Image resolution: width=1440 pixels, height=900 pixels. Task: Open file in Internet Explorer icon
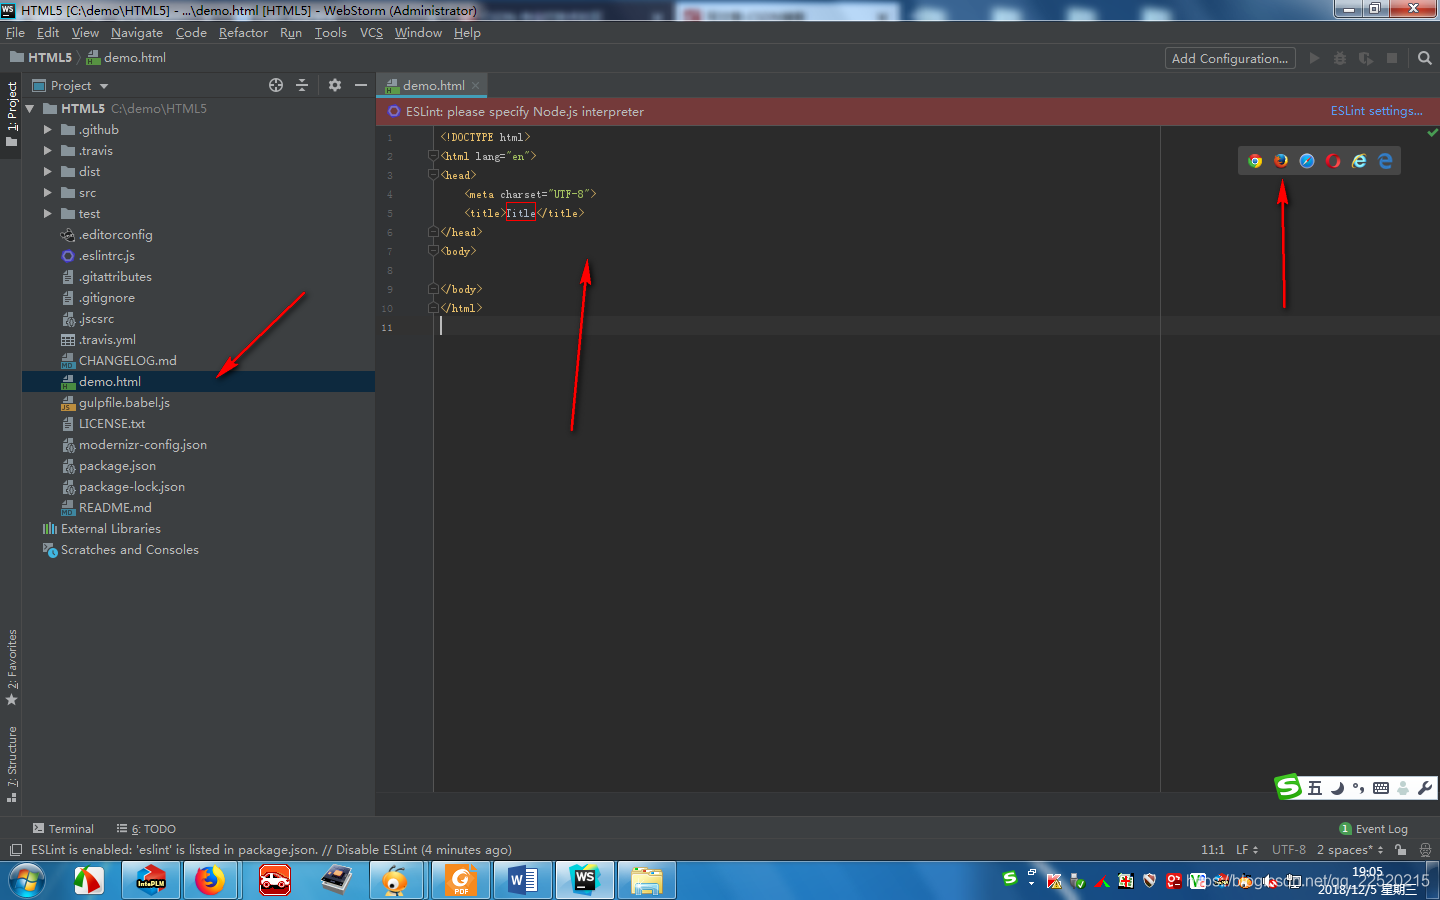1359,161
